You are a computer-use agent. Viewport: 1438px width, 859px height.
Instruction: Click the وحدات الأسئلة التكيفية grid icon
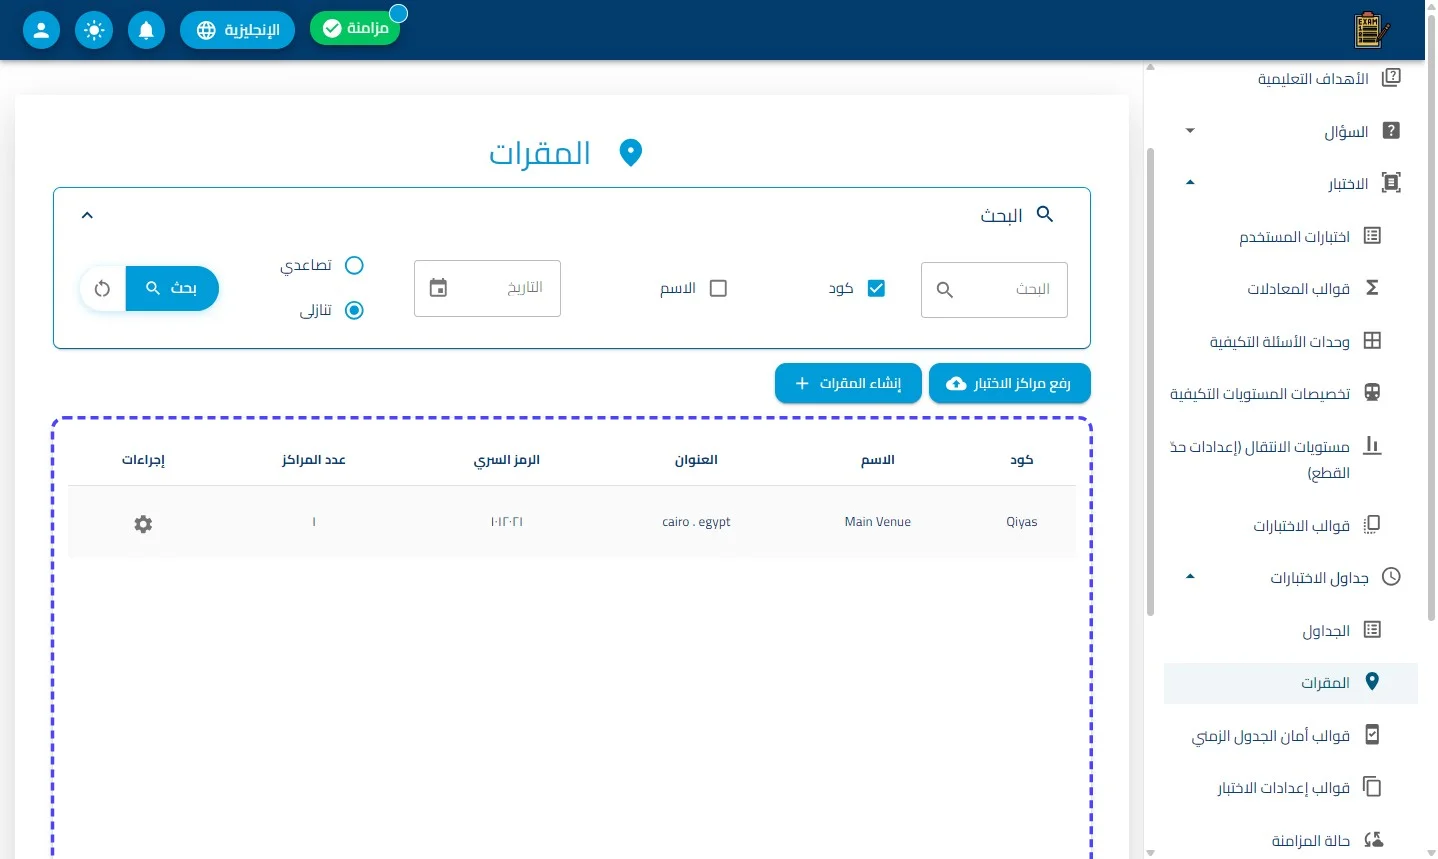[x=1372, y=341]
